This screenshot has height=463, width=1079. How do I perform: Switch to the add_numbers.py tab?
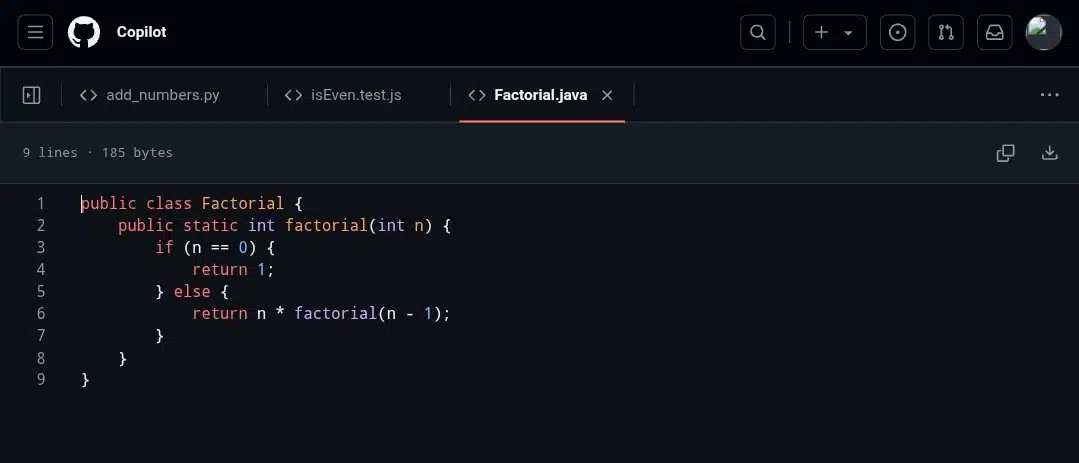[150, 95]
